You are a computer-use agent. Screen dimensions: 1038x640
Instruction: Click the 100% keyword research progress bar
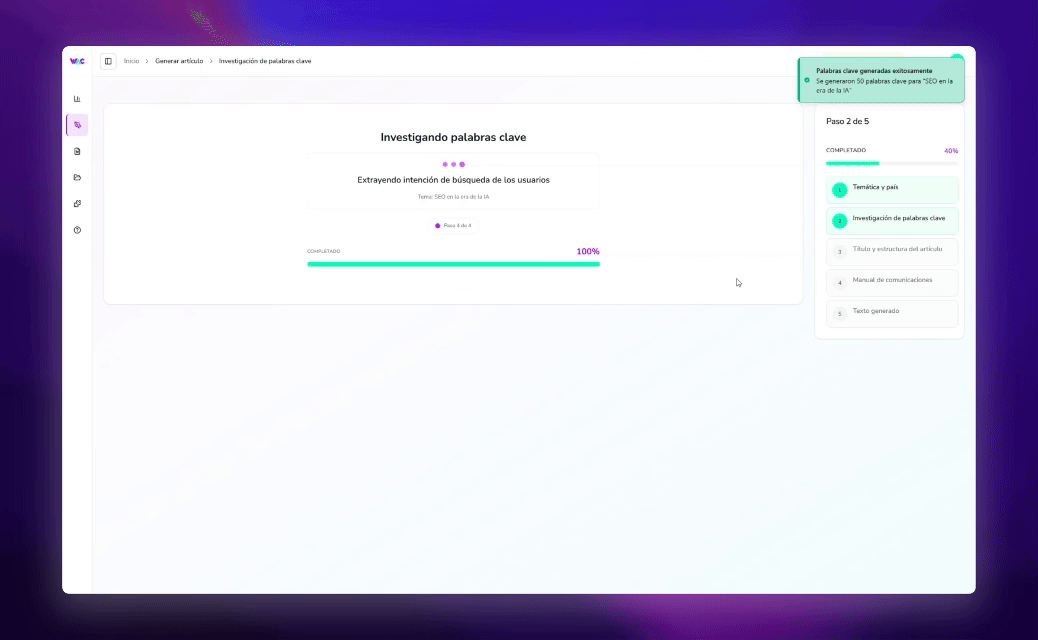tap(453, 264)
